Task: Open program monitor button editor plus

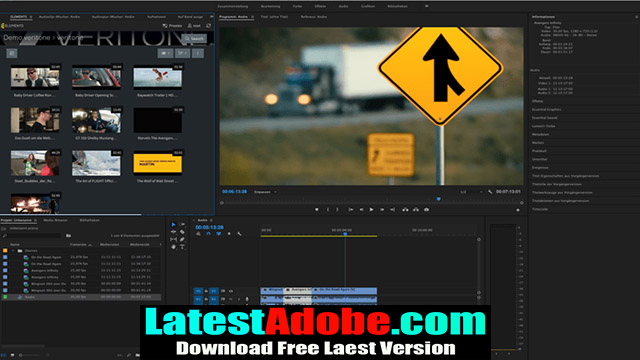Action: pos(518,210)
